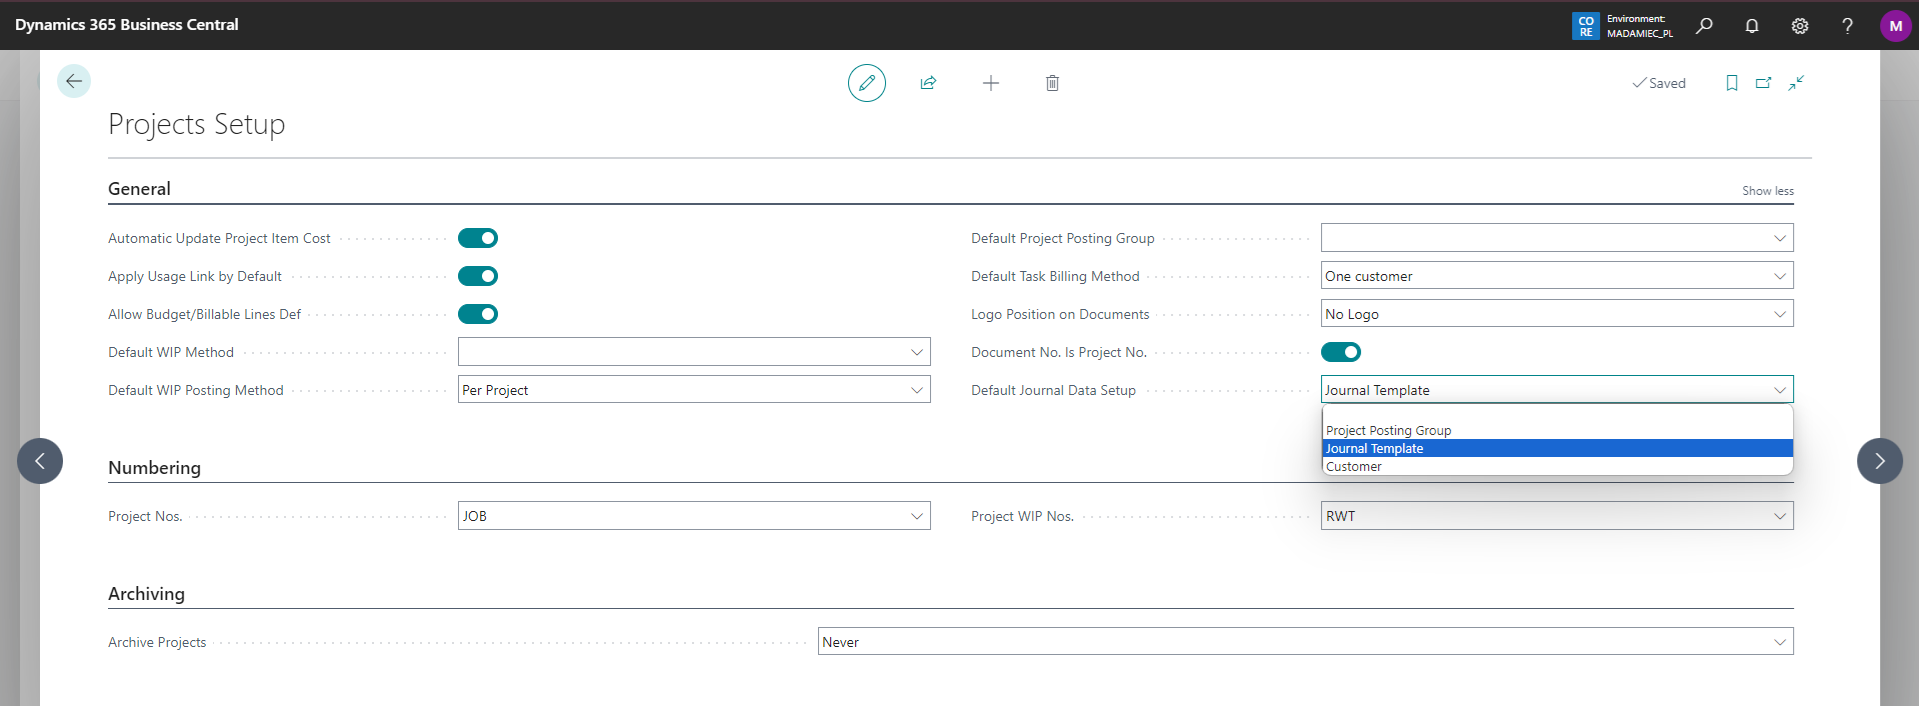
Task: Click the Show less link
Action: [x=1767, y=191]
